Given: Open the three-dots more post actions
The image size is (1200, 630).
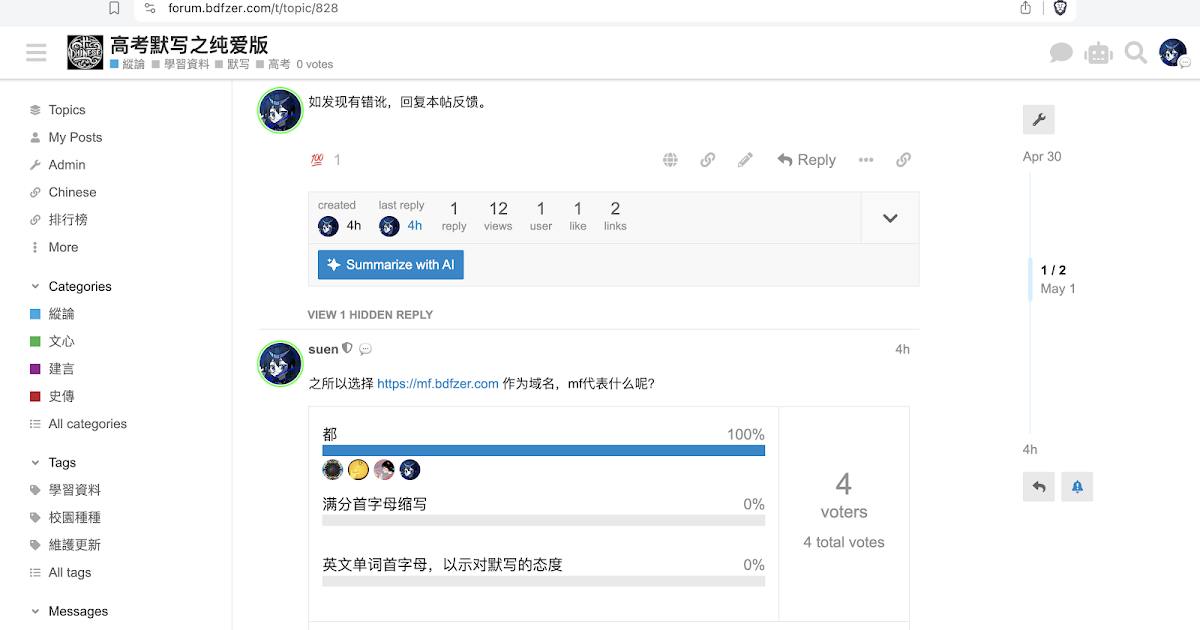Looking at the screenshot, I should coord(866,160).
